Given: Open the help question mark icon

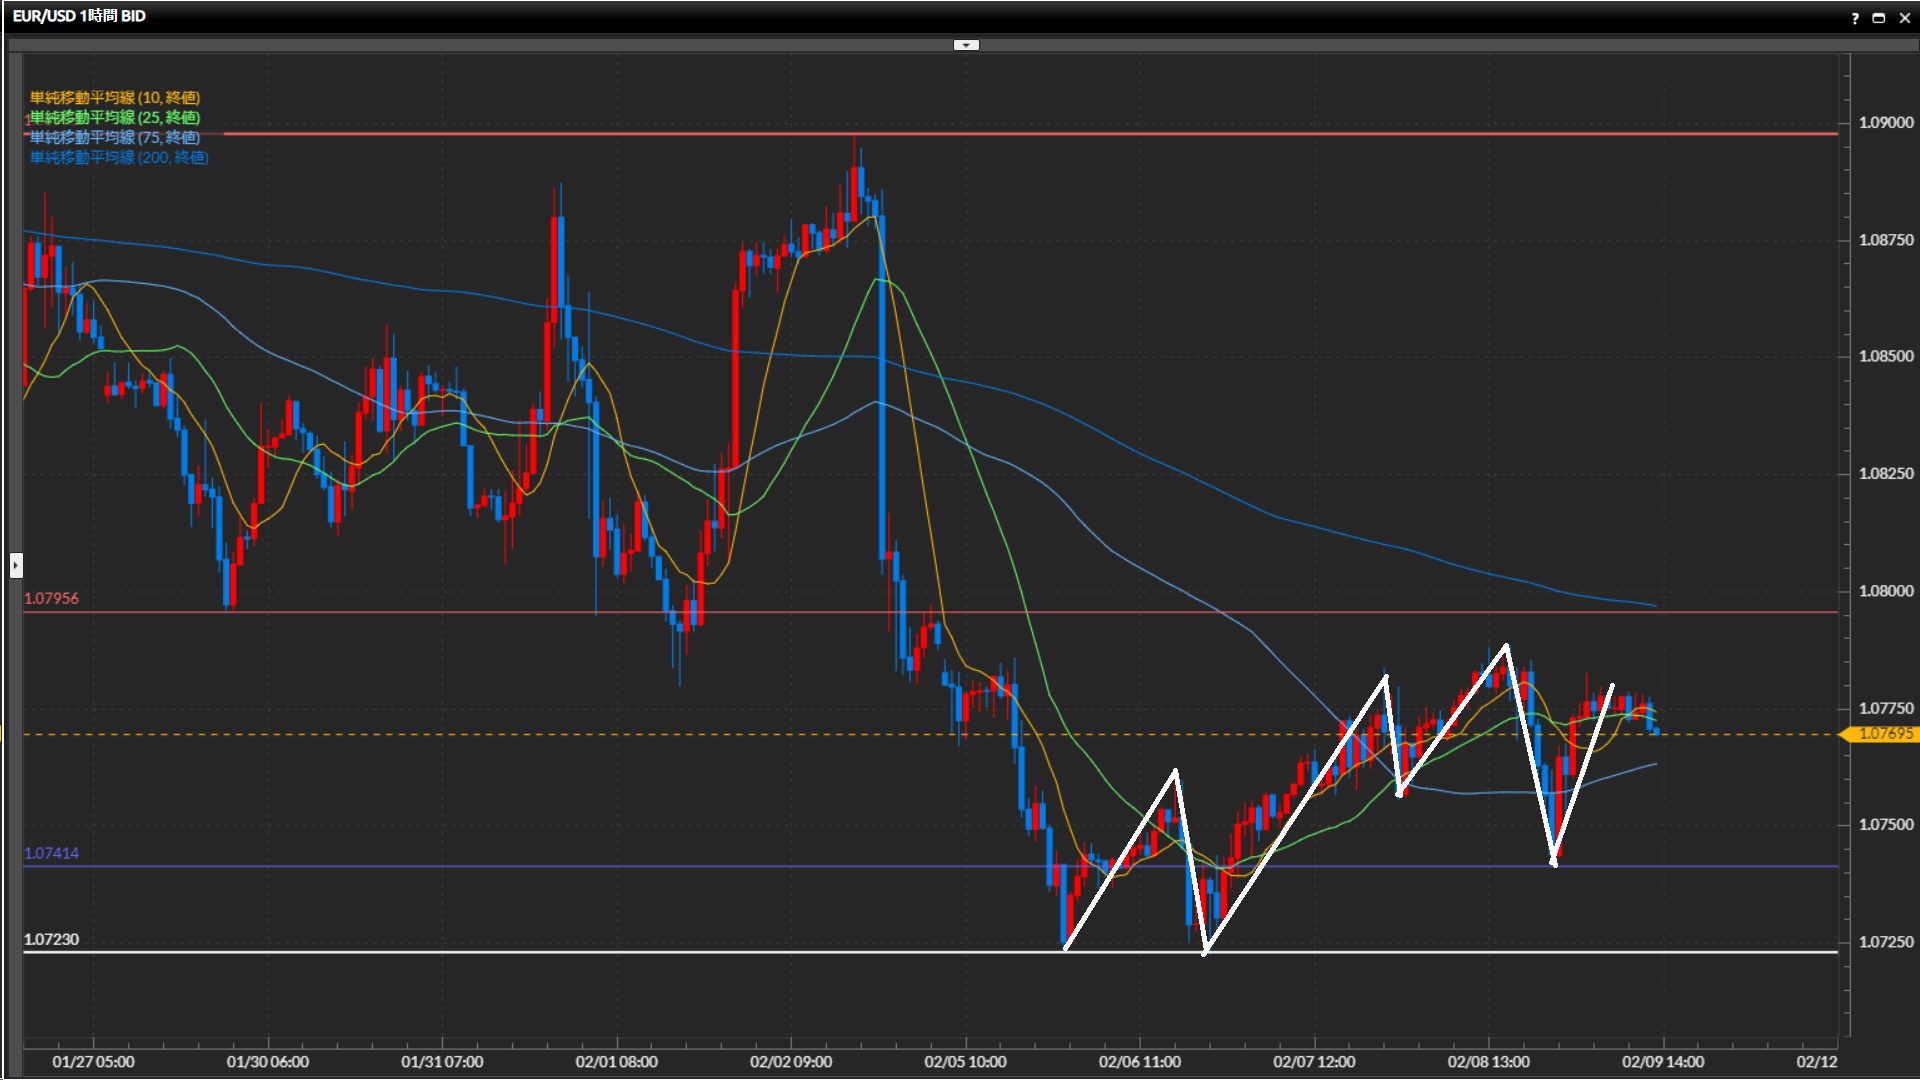Looking at the screenshot, I should click(x=1855, y=18).
